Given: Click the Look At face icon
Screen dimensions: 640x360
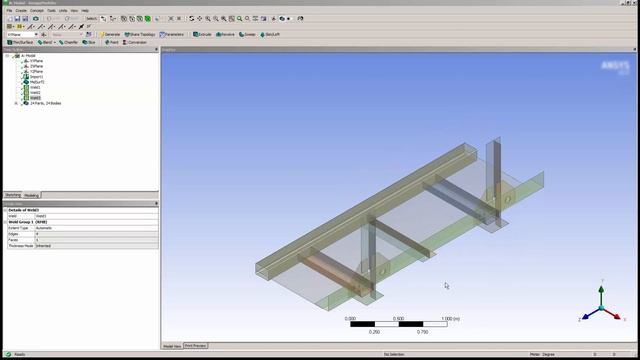Looking at the screenshot, I should (264, 19).
